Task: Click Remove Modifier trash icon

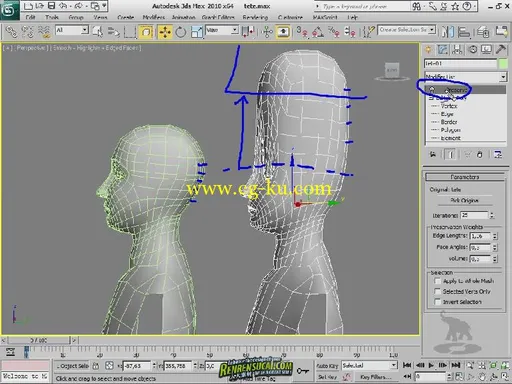Action: point(480,155)
